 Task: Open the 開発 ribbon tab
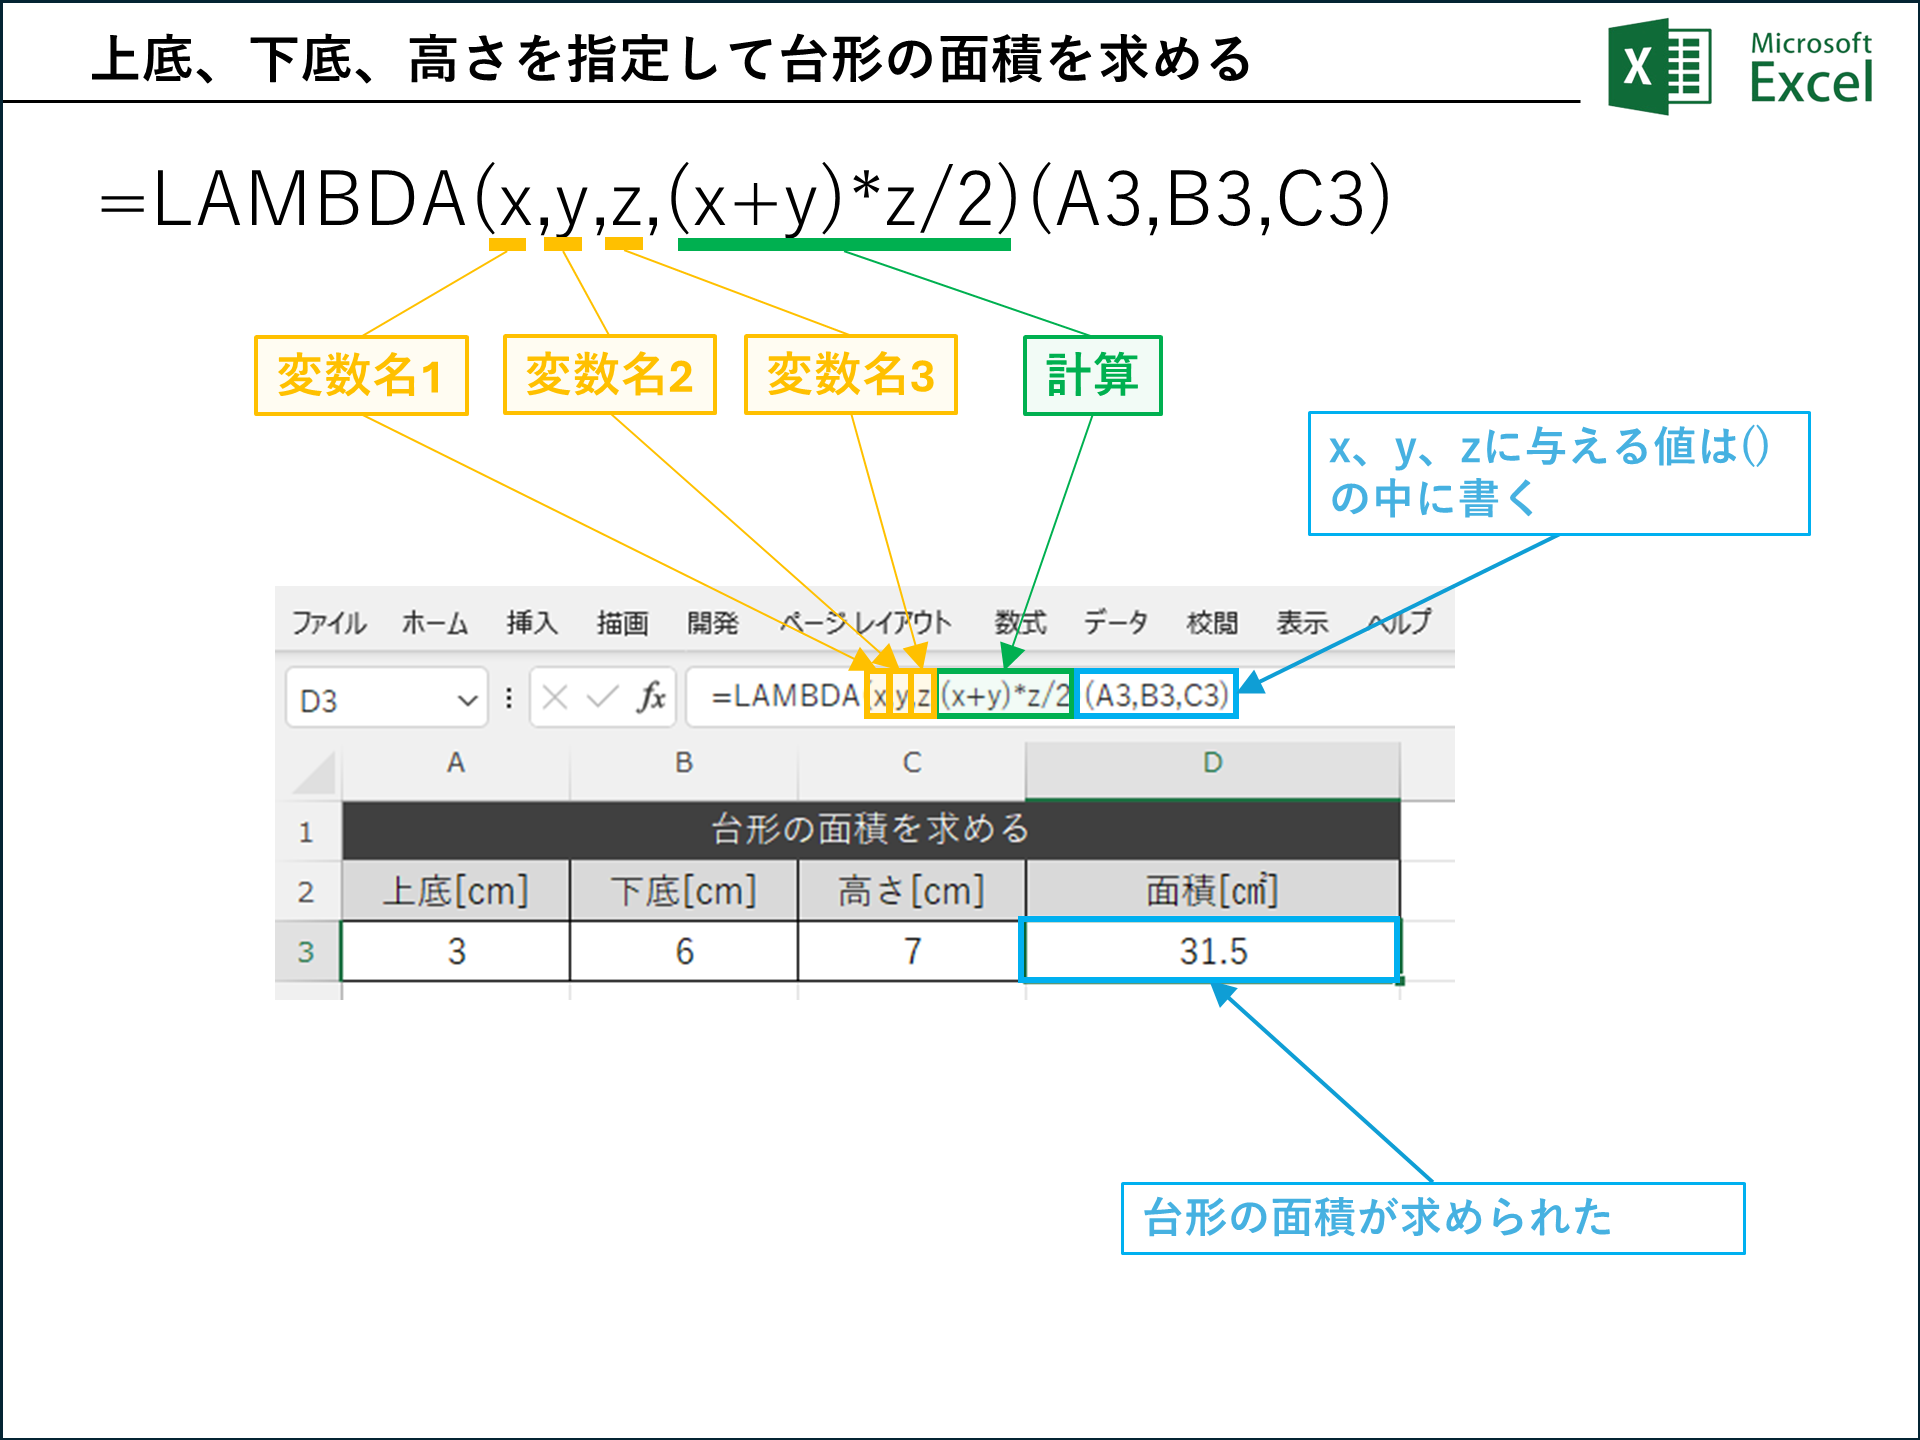(x=714, y=622)
